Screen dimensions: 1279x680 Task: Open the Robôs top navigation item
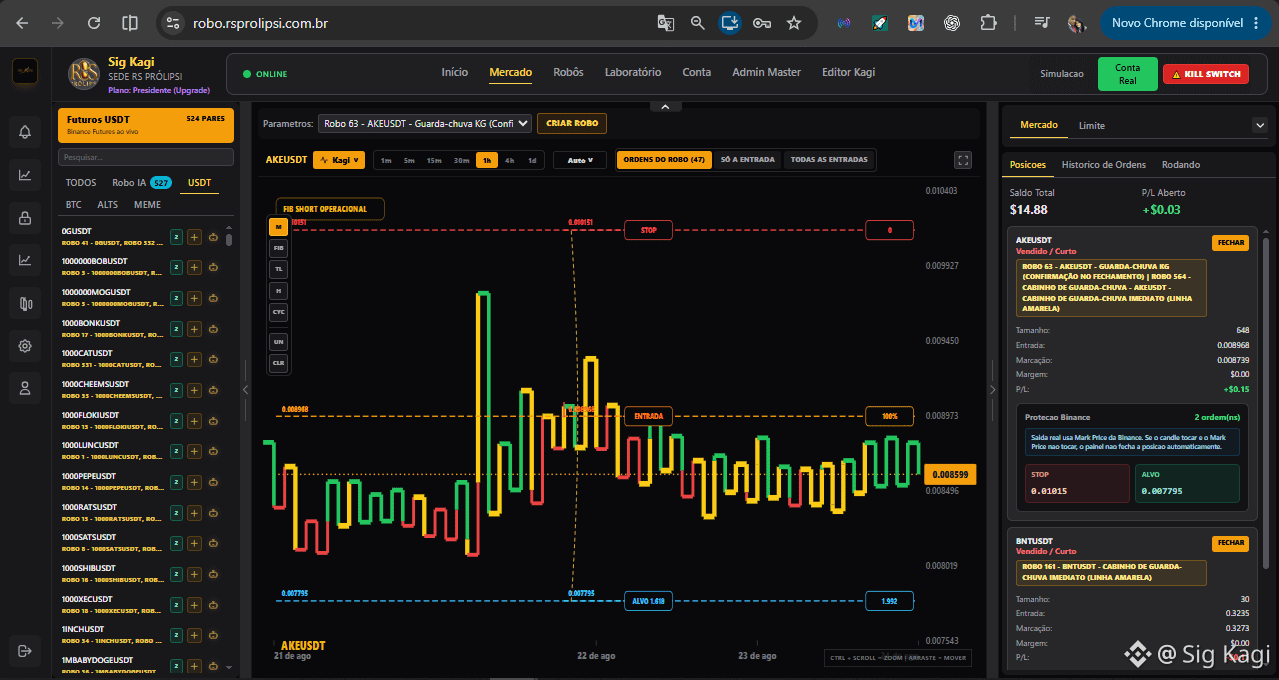(568, 72)
